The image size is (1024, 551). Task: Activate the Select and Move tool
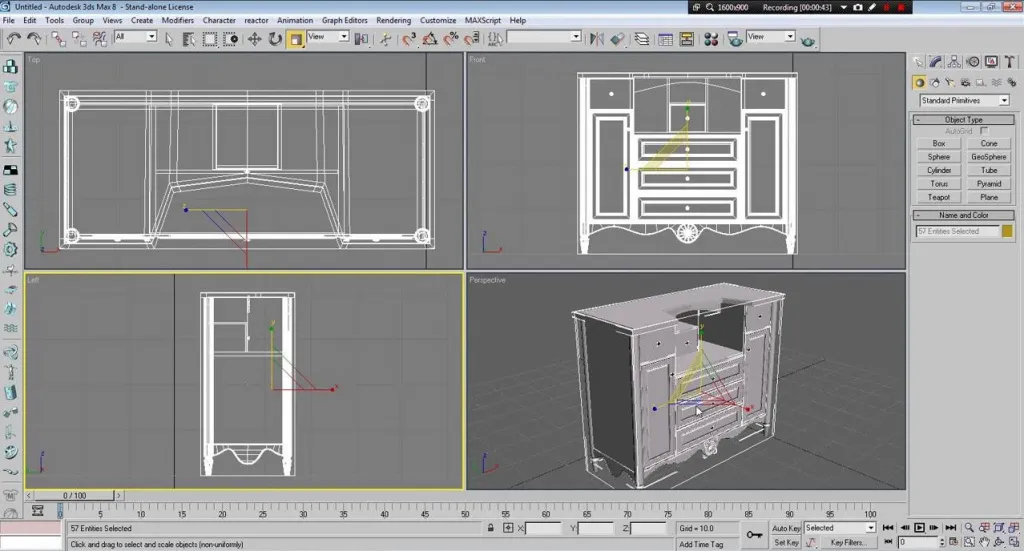[254, 39]
